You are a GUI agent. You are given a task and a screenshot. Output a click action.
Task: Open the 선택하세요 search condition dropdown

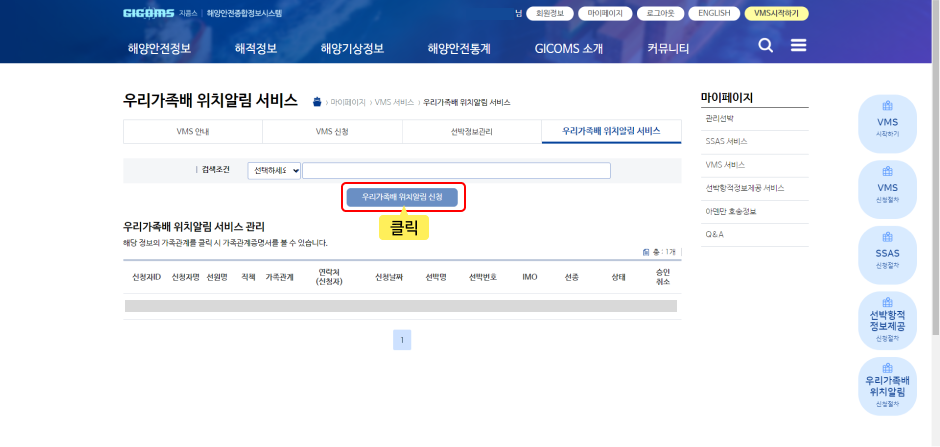click(274, 171)
